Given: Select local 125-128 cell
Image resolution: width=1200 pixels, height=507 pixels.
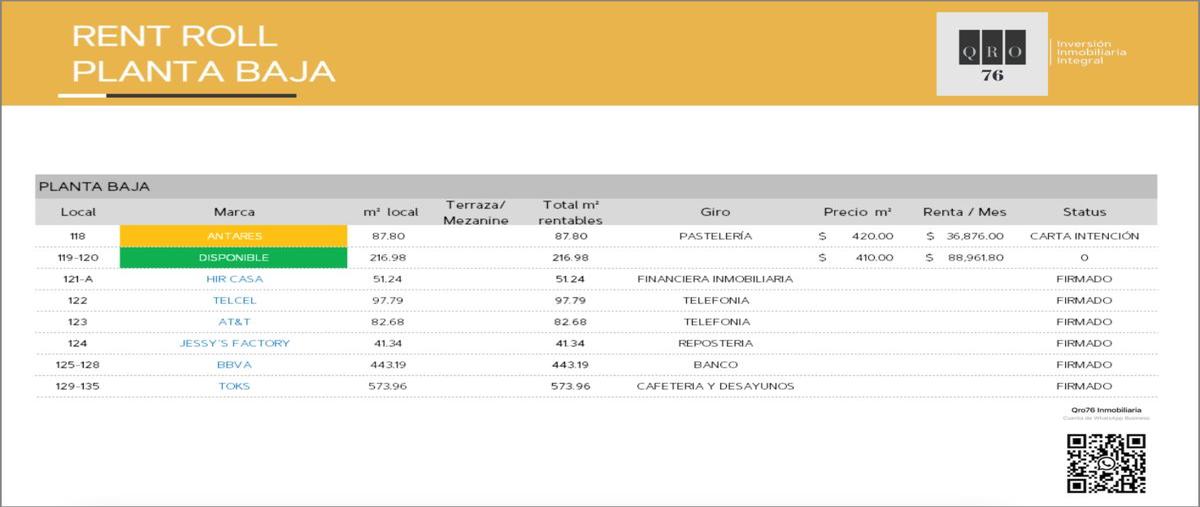Looking at the screenshot, I should [78, 365].
